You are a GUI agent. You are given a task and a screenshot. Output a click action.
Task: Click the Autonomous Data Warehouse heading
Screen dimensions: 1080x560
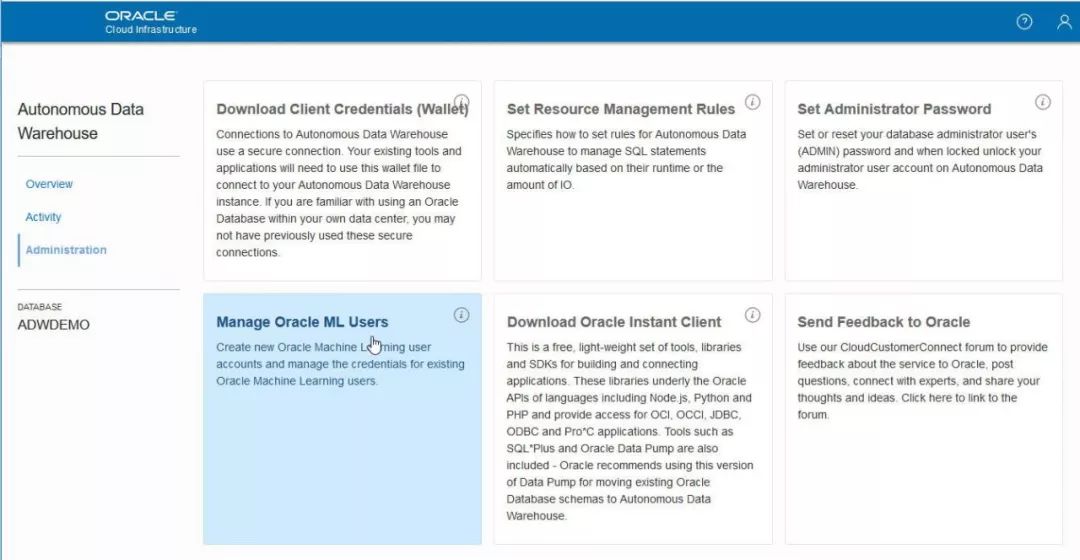tap(80, 121)
